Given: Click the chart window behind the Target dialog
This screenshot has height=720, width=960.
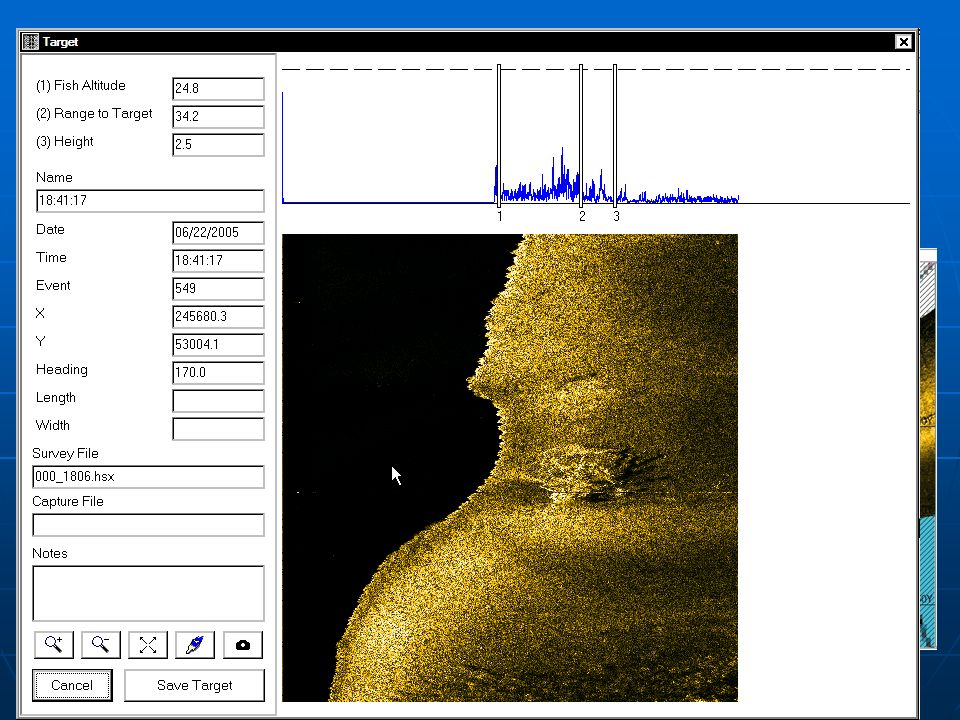Looking at the screenshot, I should 928,447.
